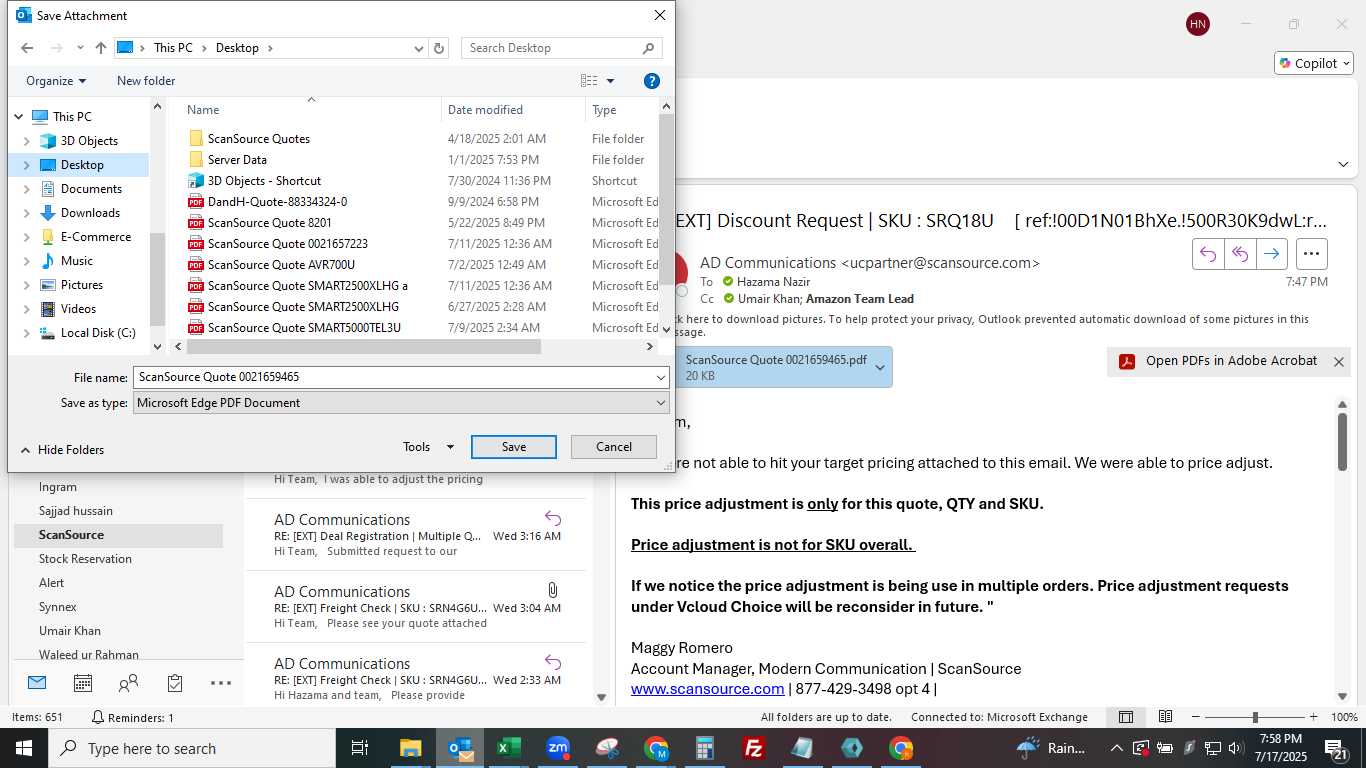Screen dimensions: 1366x768
Task: Open File name history dropdown arrow
Action: point(660,378)
